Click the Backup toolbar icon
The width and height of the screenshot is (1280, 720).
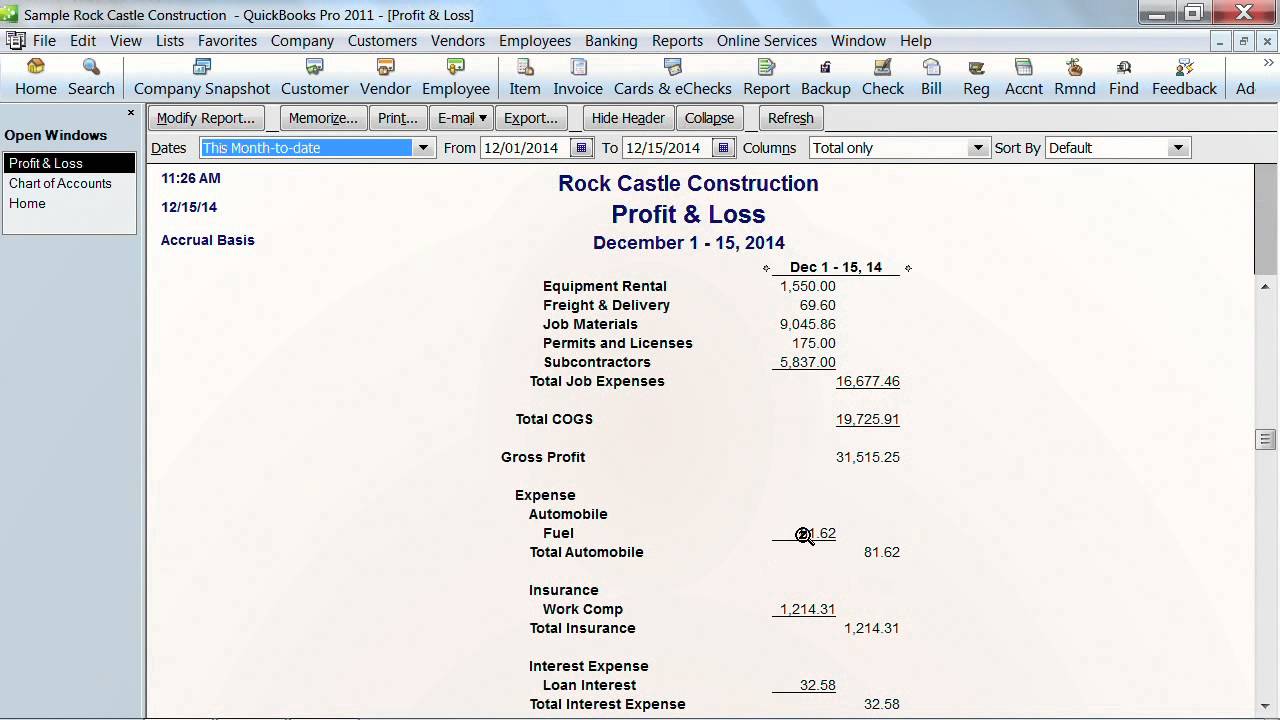(x=826, y=77)
